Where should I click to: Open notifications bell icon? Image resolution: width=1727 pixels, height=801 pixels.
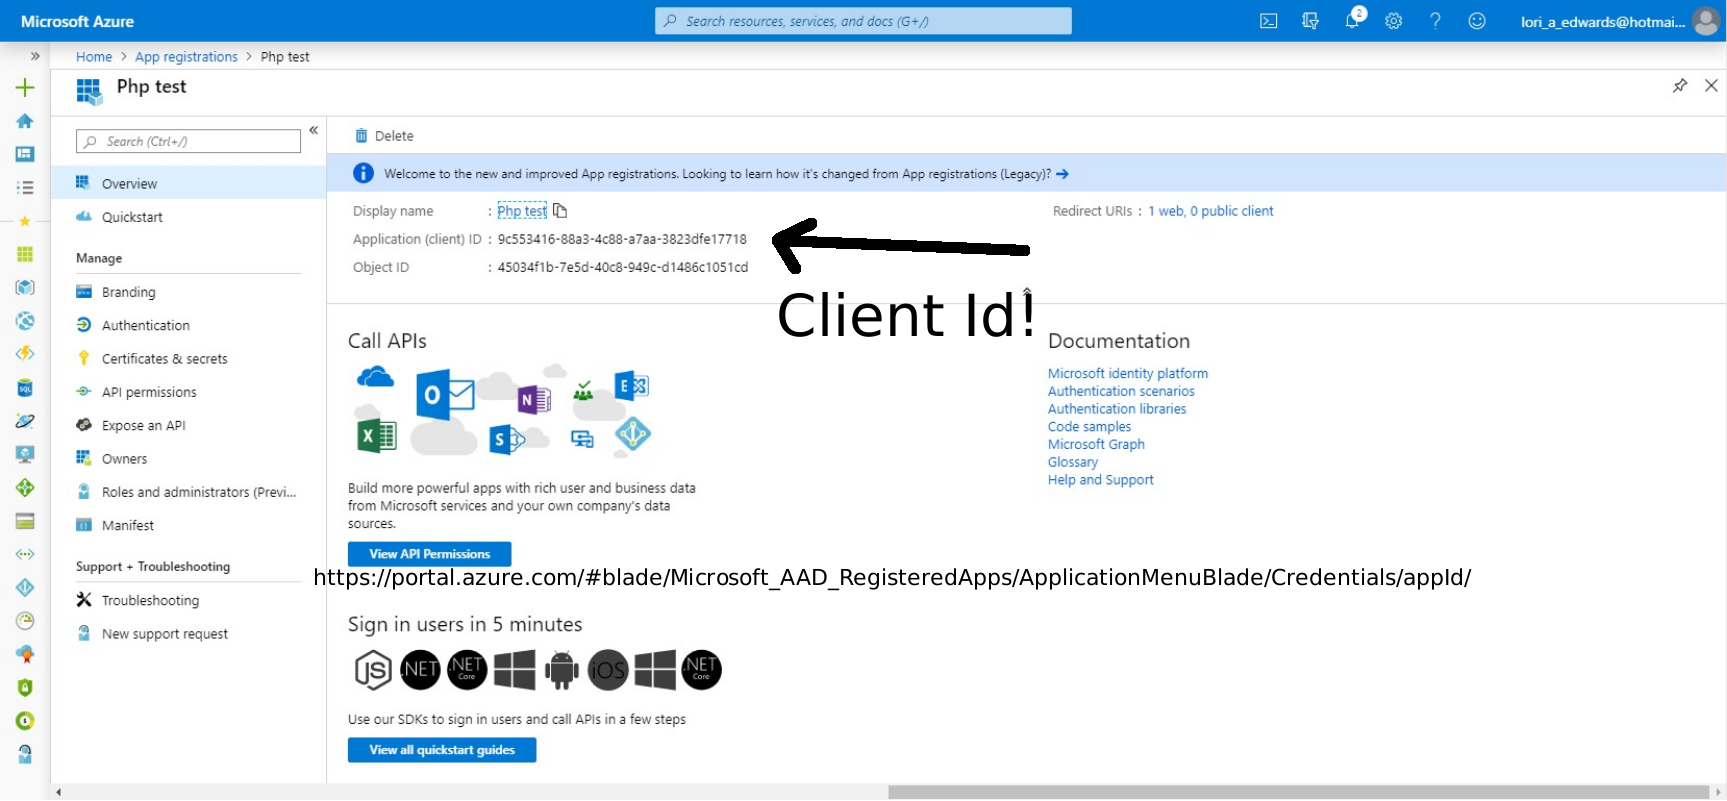[x=1352, y=21]
